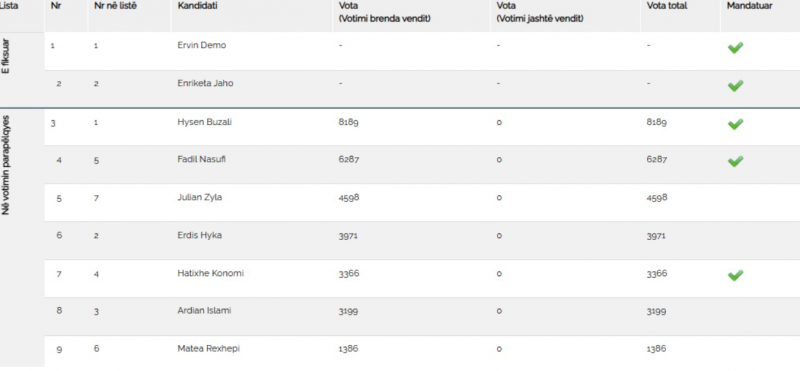Click the Nr në listë column header
This screenshot has height=371, width=800.
pos(115,6)
